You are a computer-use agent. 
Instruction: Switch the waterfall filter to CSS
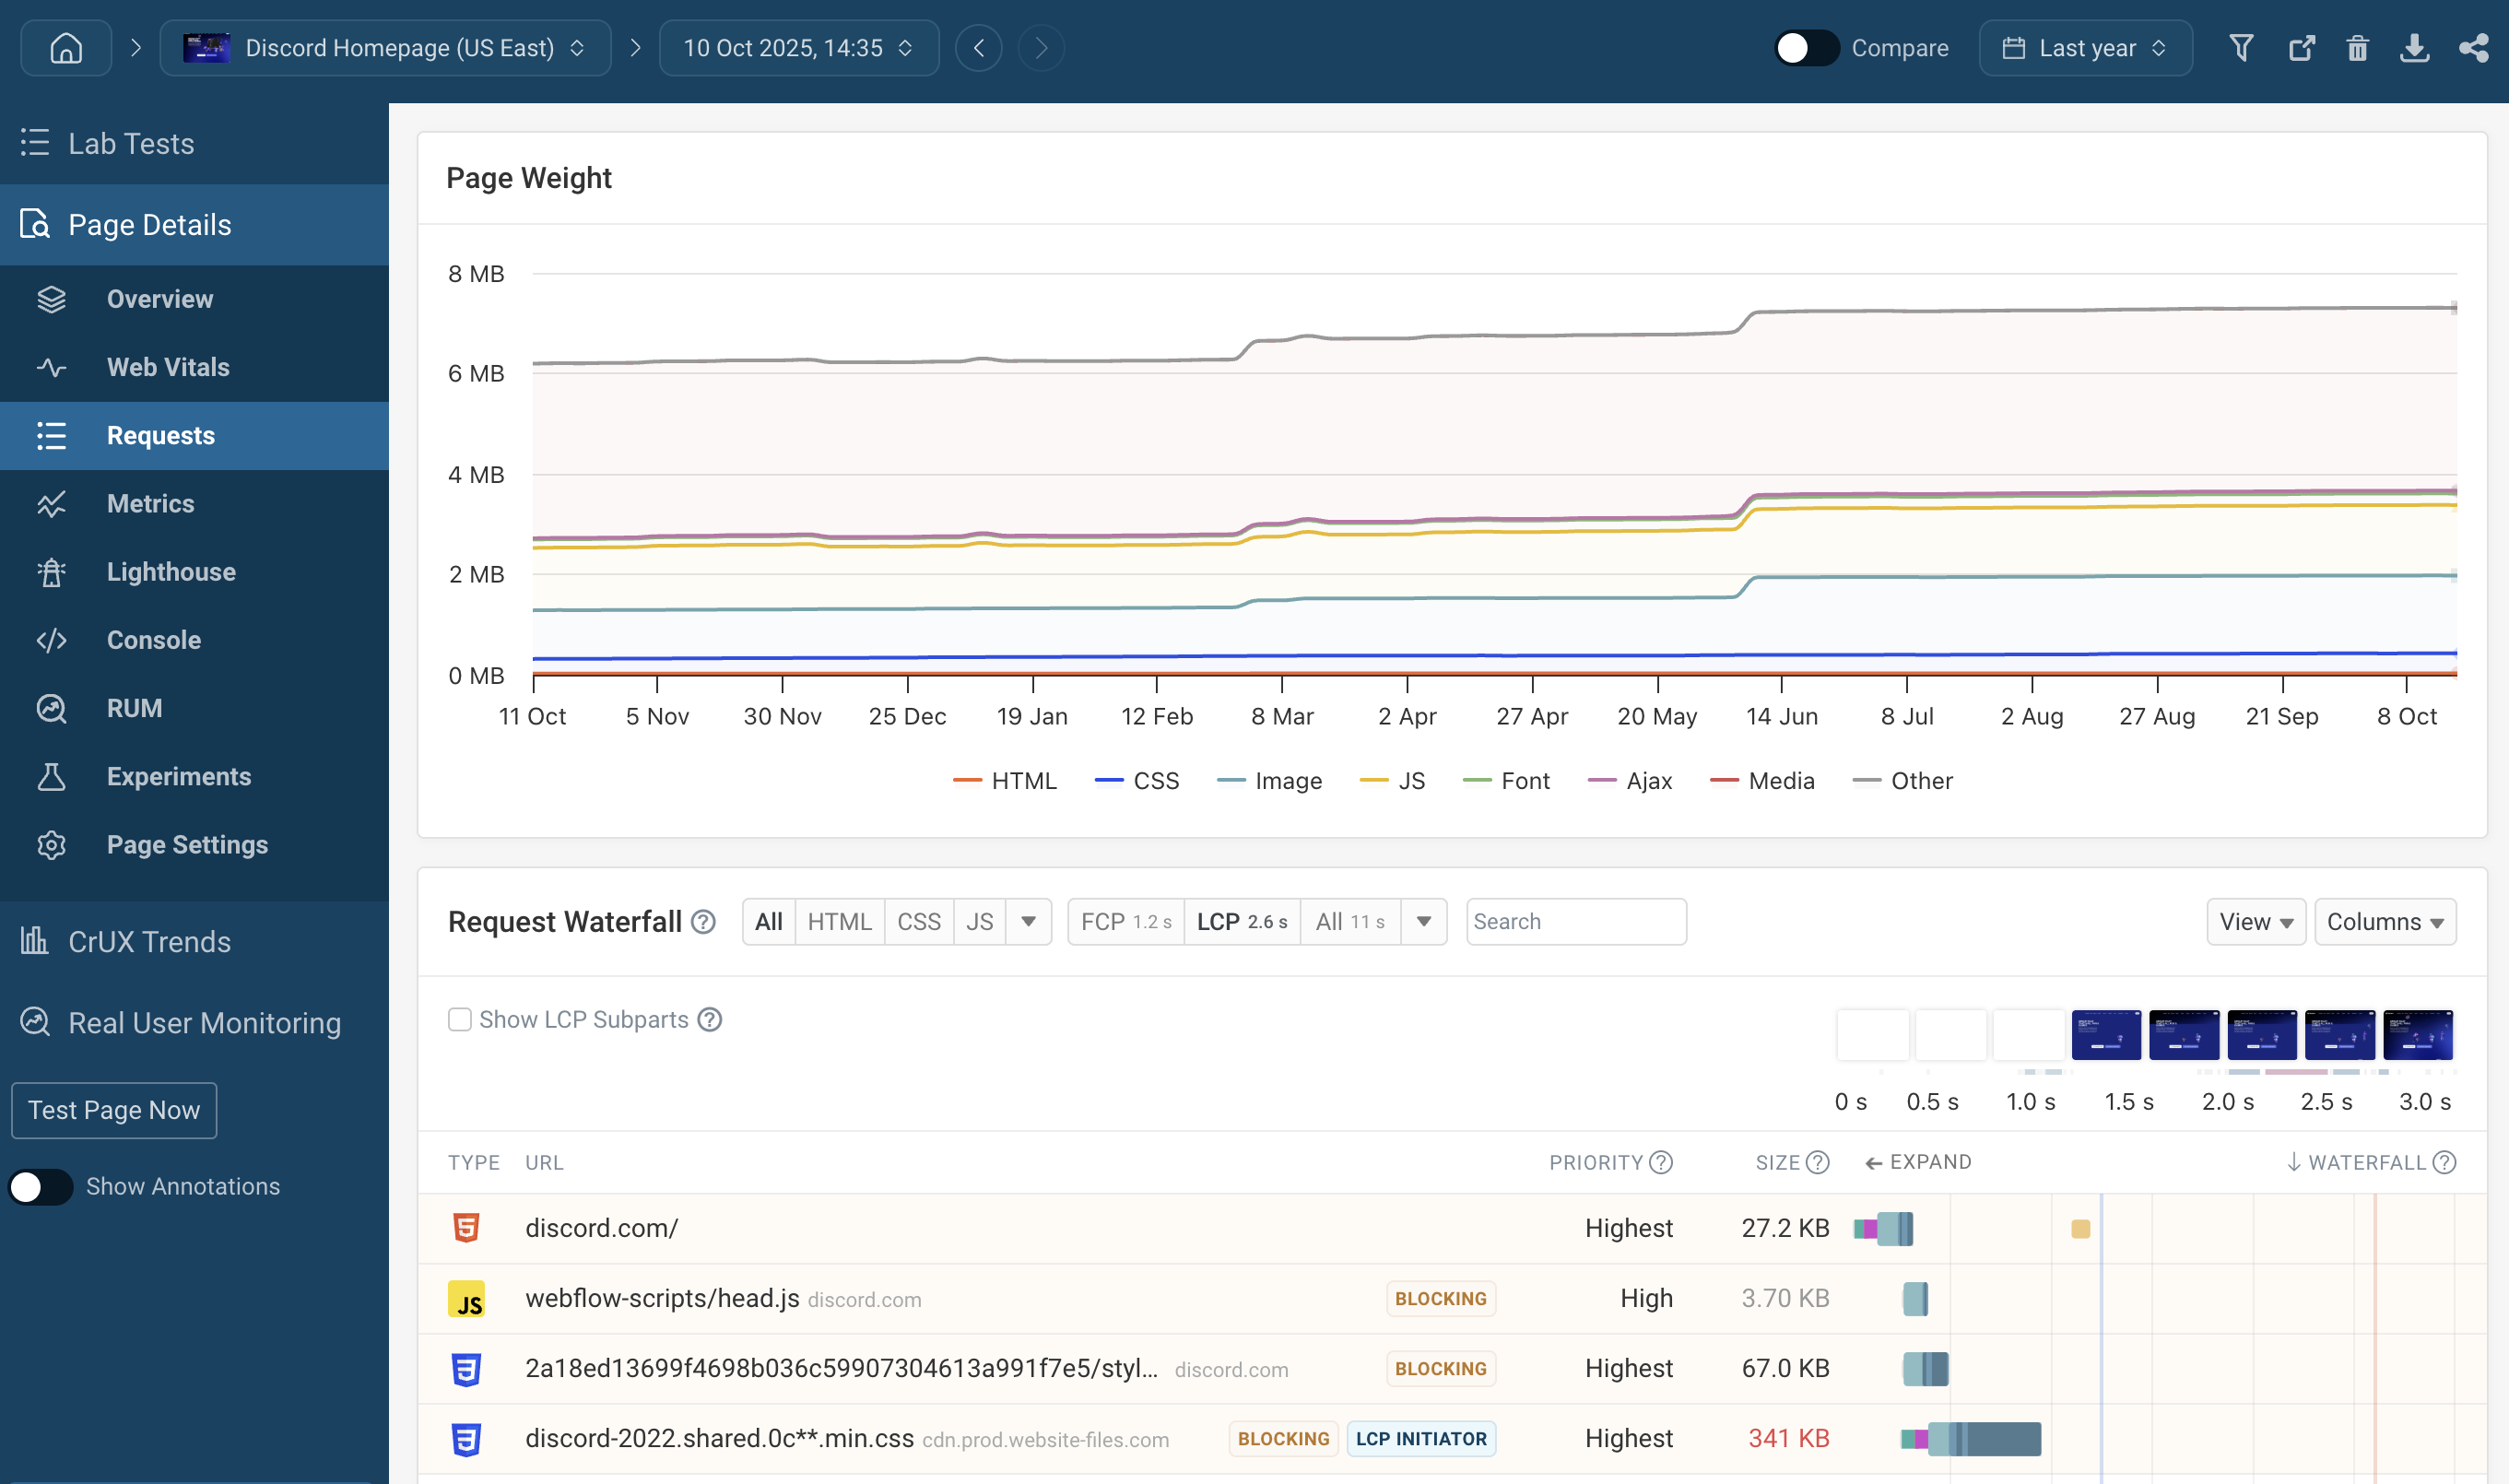click(x=918, y=921)
